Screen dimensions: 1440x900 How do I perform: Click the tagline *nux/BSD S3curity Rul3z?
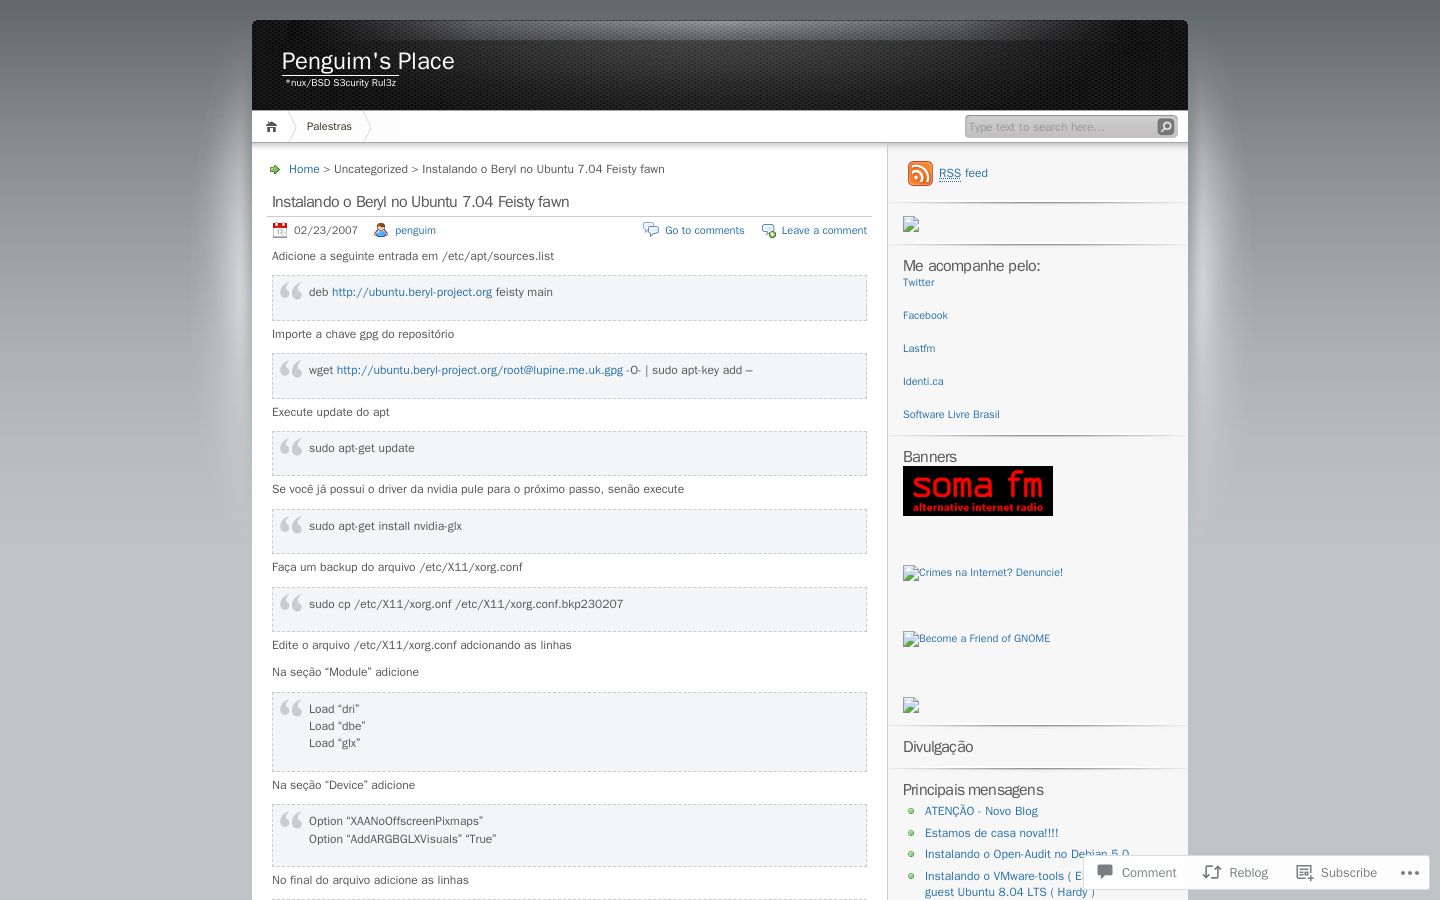click(x=341, y=83)
